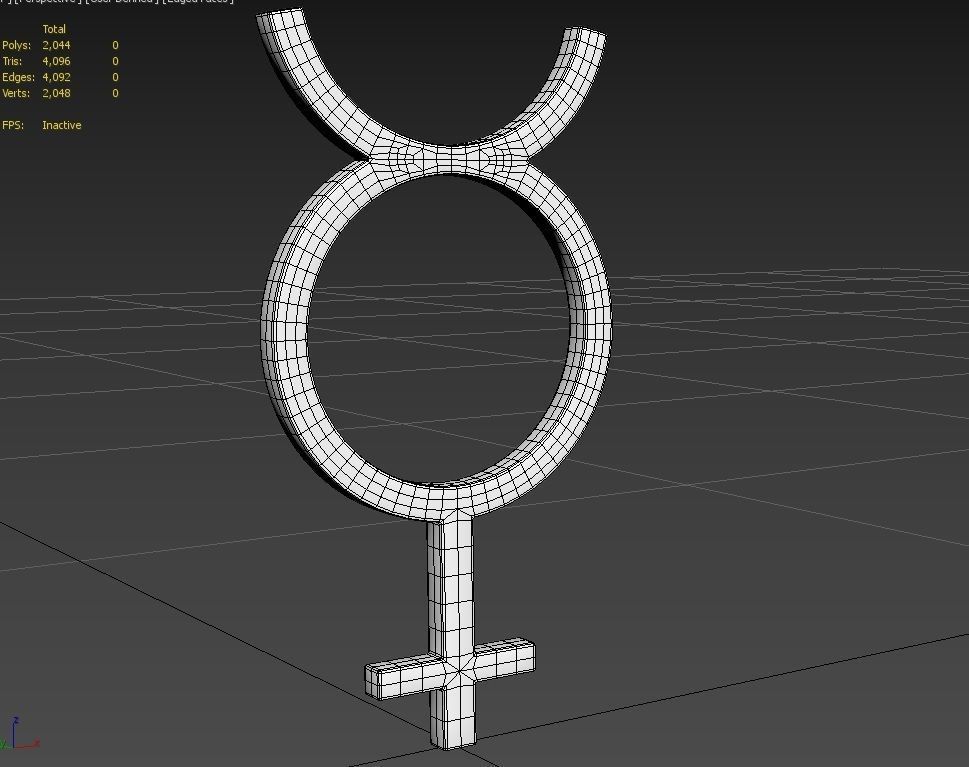This screenshot has width=969, height=767.
Task: Click the selection count 0 in Tris row
Action: 116,61
